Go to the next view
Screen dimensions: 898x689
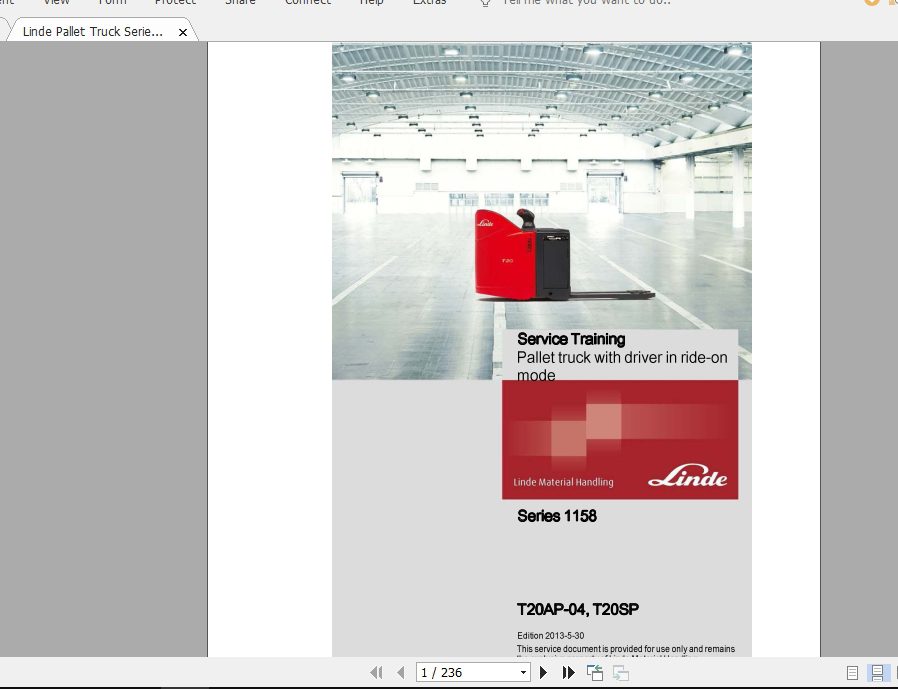pos(621,672)
